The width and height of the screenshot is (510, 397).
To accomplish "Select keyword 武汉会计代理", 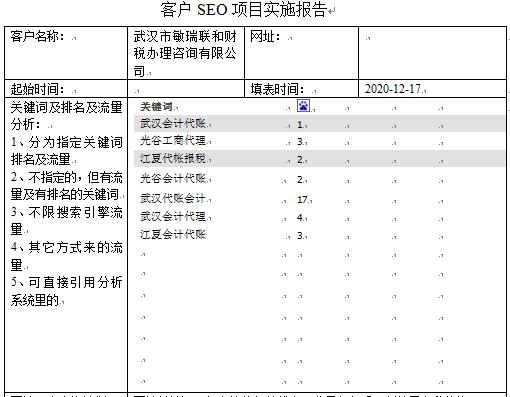I will tap(173, 217).
